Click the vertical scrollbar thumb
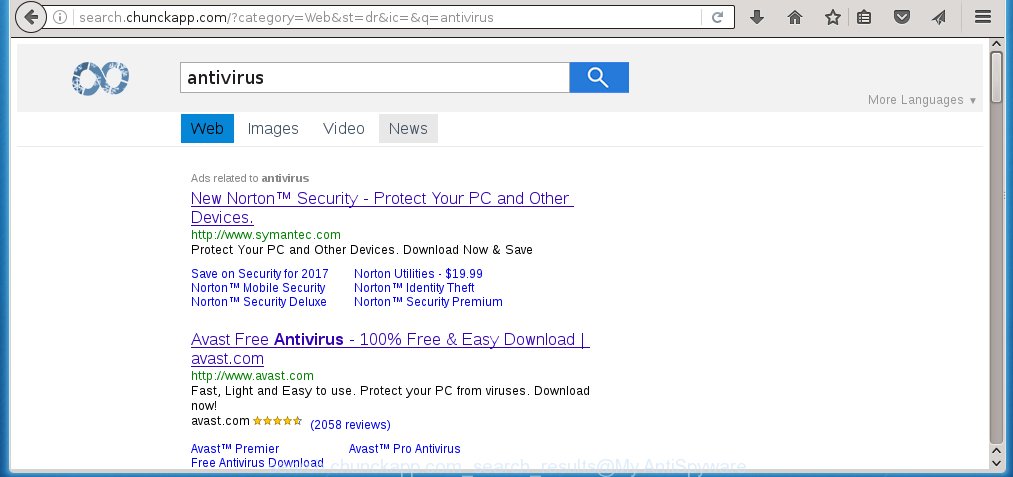The height and width of the screenshot is (477, 1013). [997, 76]
